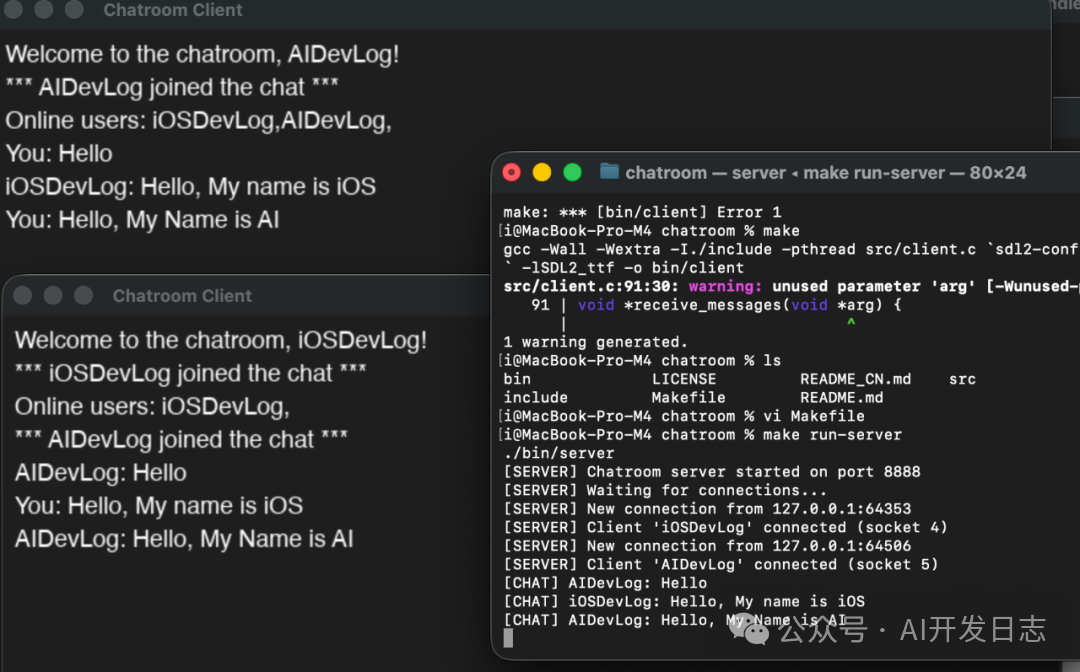The height and width of the screenshot is (672, 1080).
Task: Click the 'src/client.c:91:30: warning' line
Action: pyautogui.click(x=791, y=286)
